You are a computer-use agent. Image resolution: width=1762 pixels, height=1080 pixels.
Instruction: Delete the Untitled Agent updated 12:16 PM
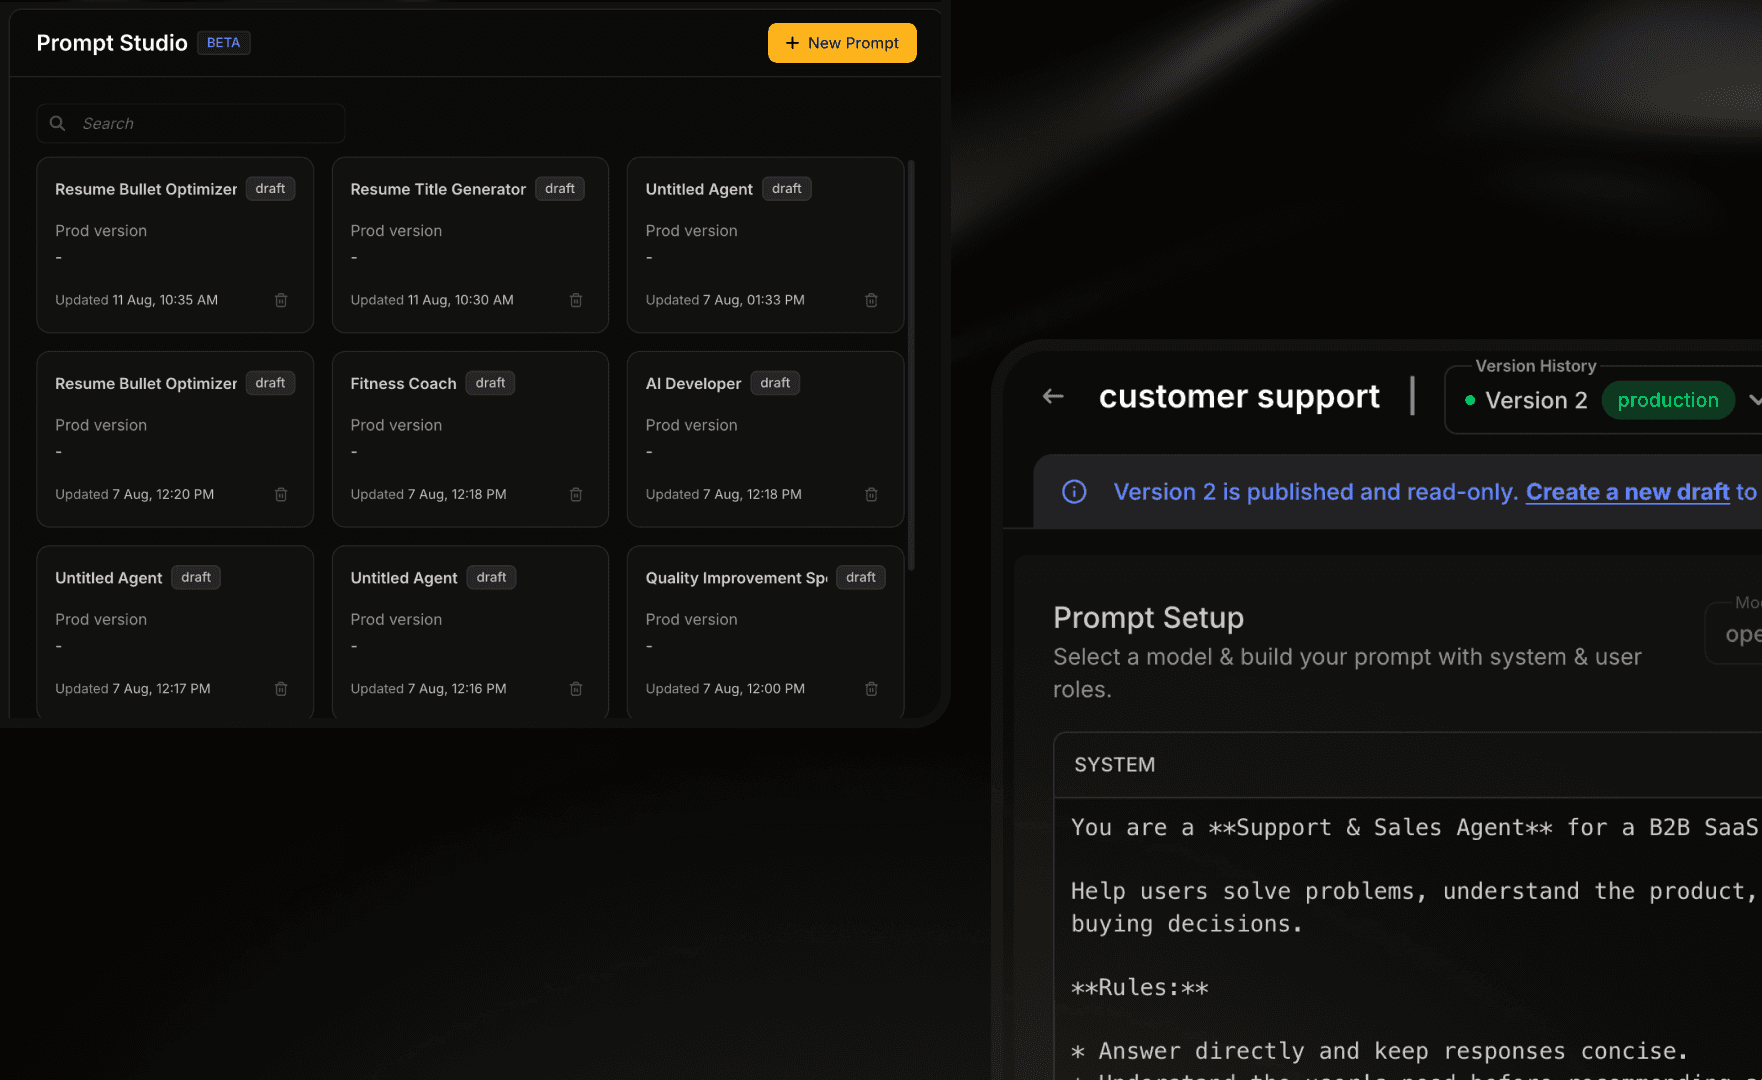(576, 689)
